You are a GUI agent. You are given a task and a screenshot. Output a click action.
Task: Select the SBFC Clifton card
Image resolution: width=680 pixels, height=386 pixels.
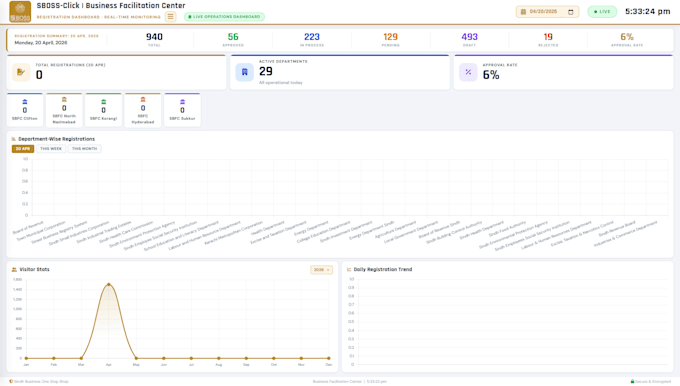(25, 110)
